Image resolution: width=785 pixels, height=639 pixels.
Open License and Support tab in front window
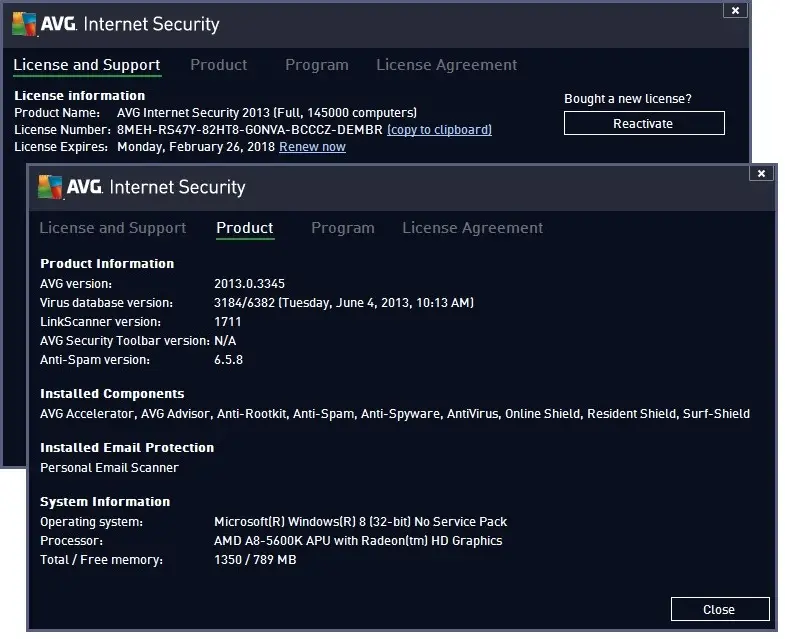click(x=113, y=228)
